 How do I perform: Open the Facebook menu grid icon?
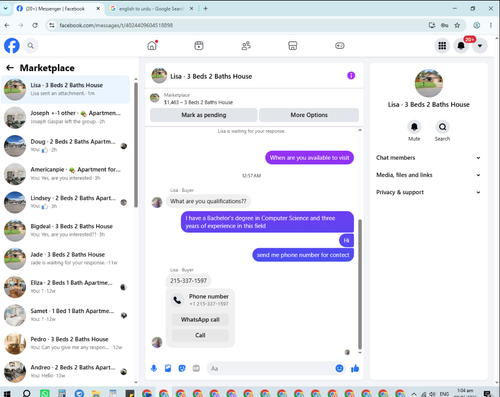(442, 46)
